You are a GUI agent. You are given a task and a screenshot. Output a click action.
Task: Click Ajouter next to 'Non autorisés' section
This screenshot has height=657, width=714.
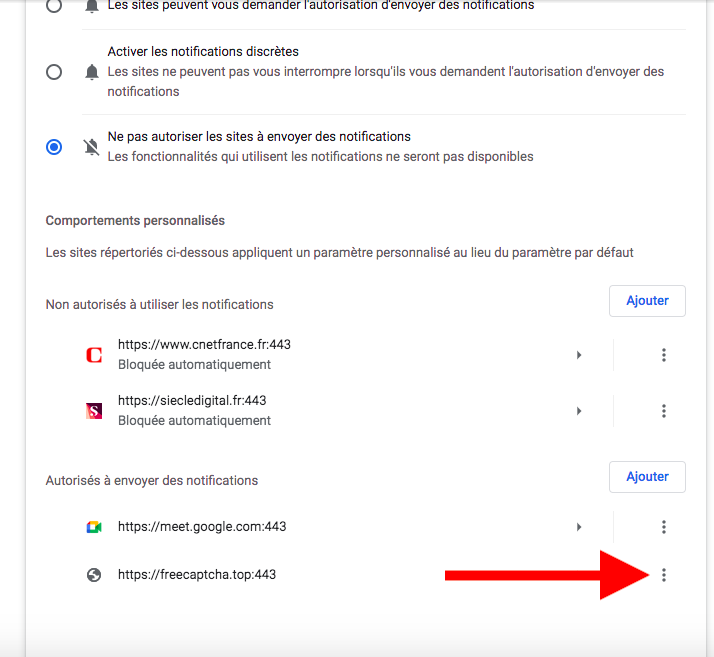pyautogui.click(x=647, y=301)
